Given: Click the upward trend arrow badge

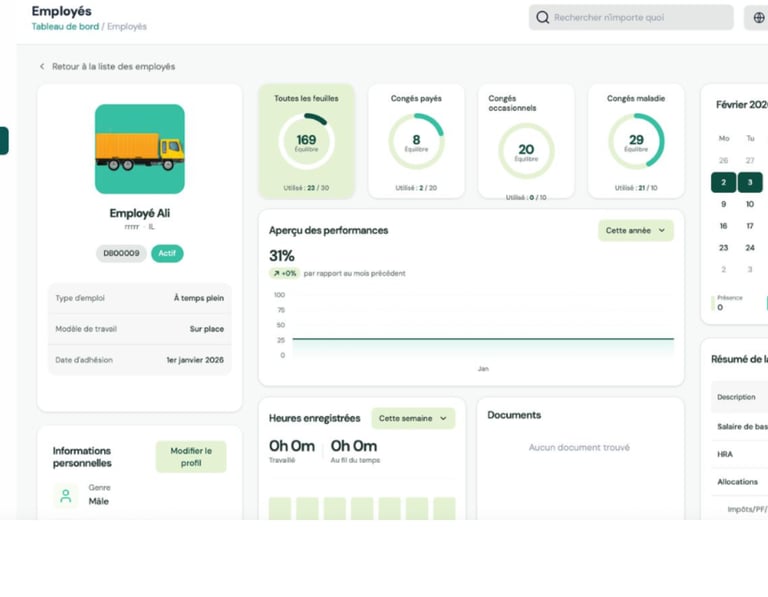Looking at the screenshot, I should tap(285, 273).
